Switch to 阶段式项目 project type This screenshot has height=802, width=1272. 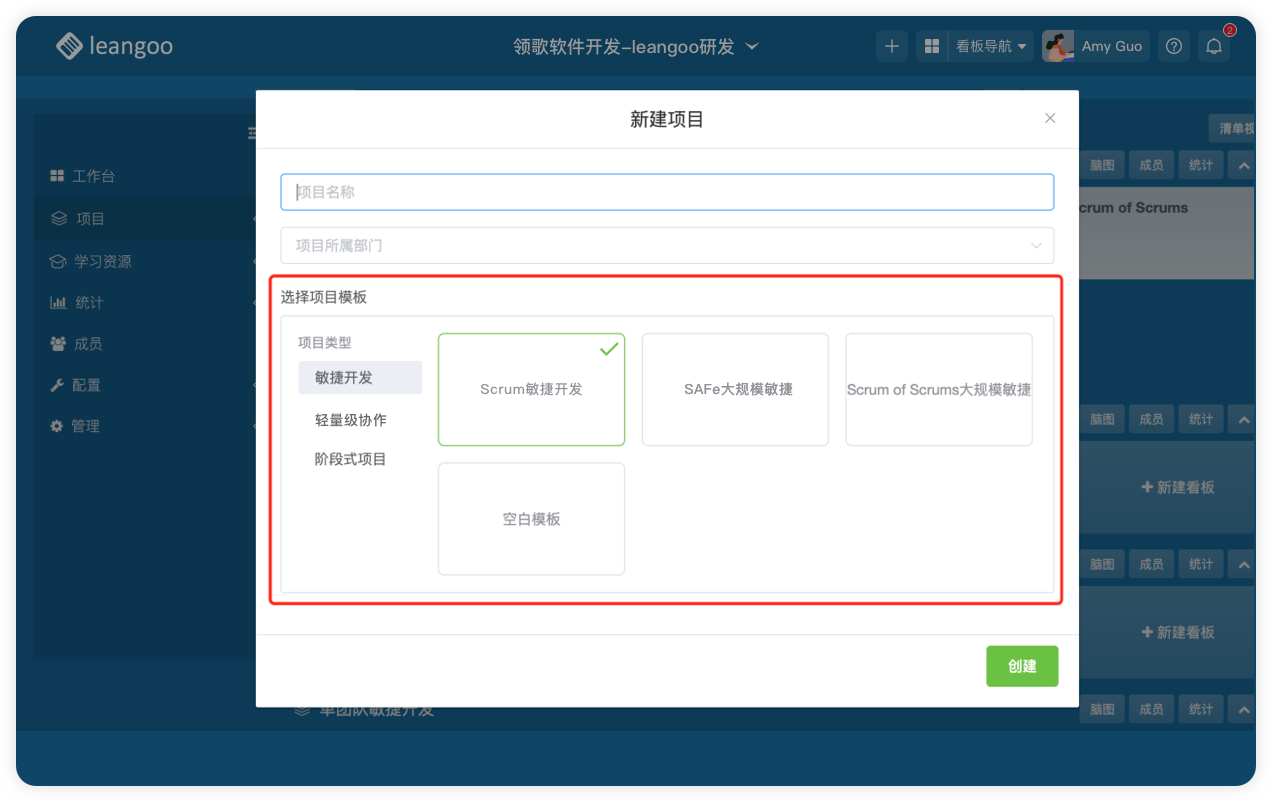[351, 459]
